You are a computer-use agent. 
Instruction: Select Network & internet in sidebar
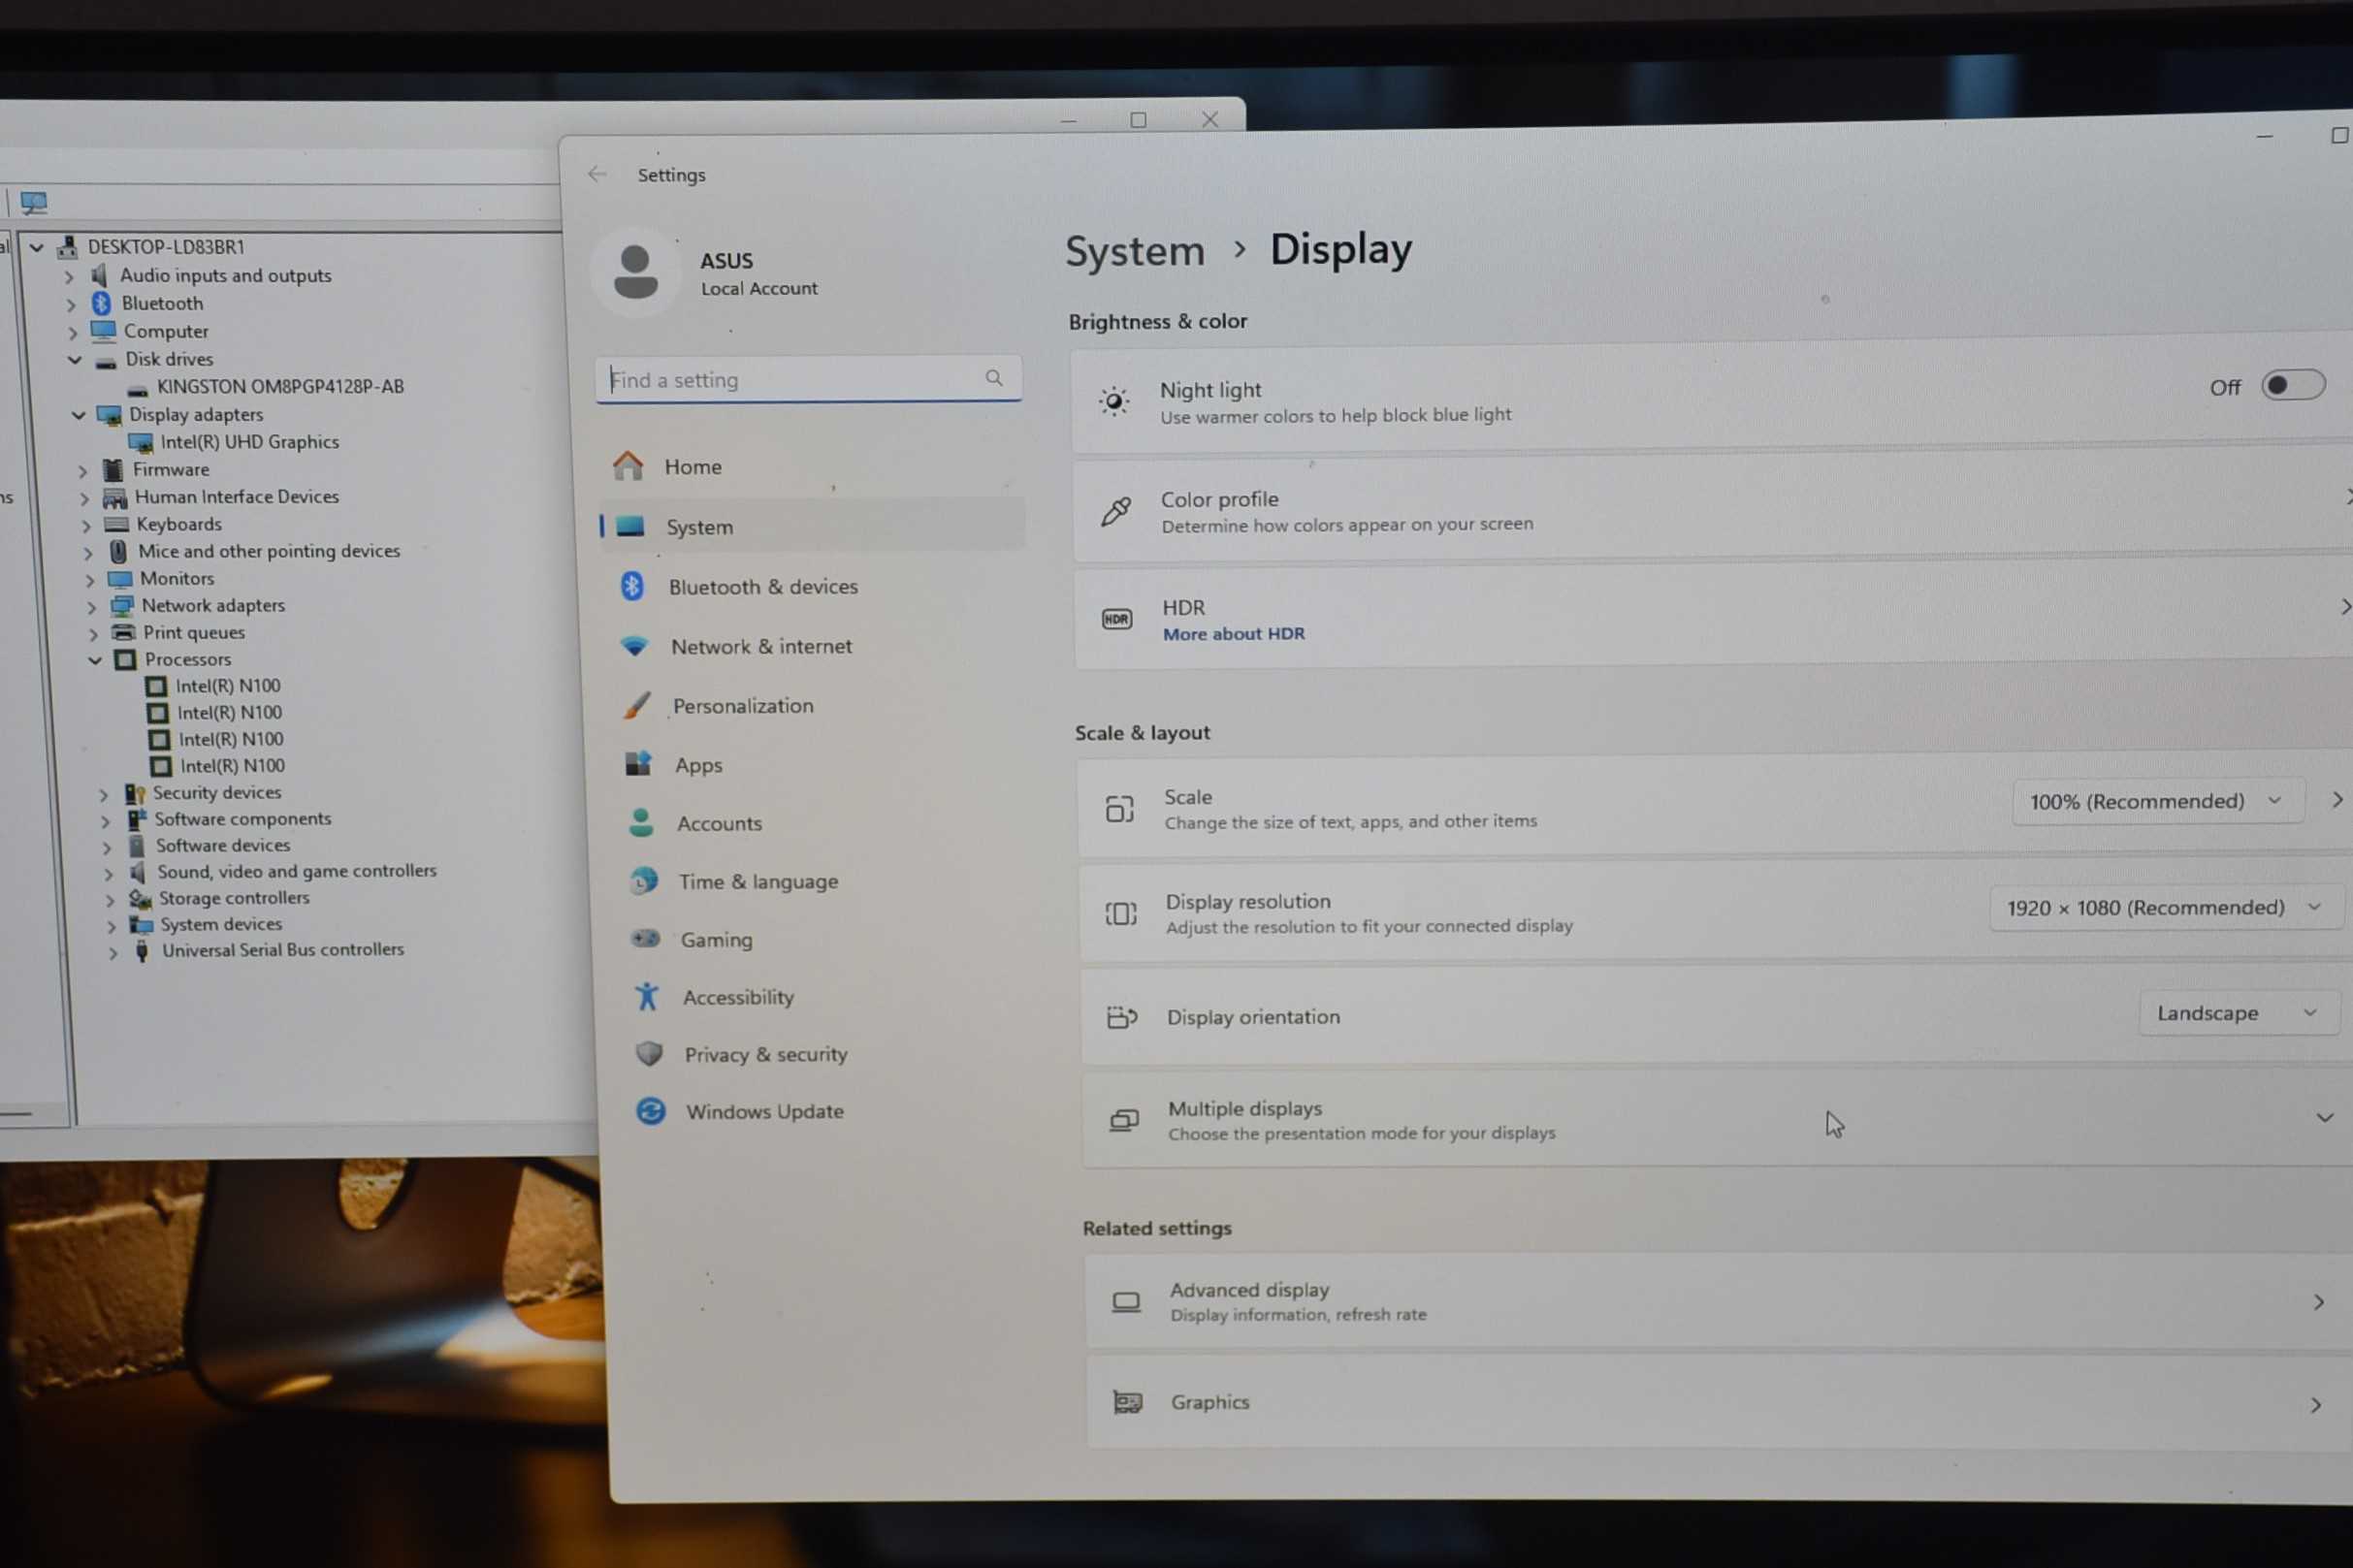pos(761,646)
